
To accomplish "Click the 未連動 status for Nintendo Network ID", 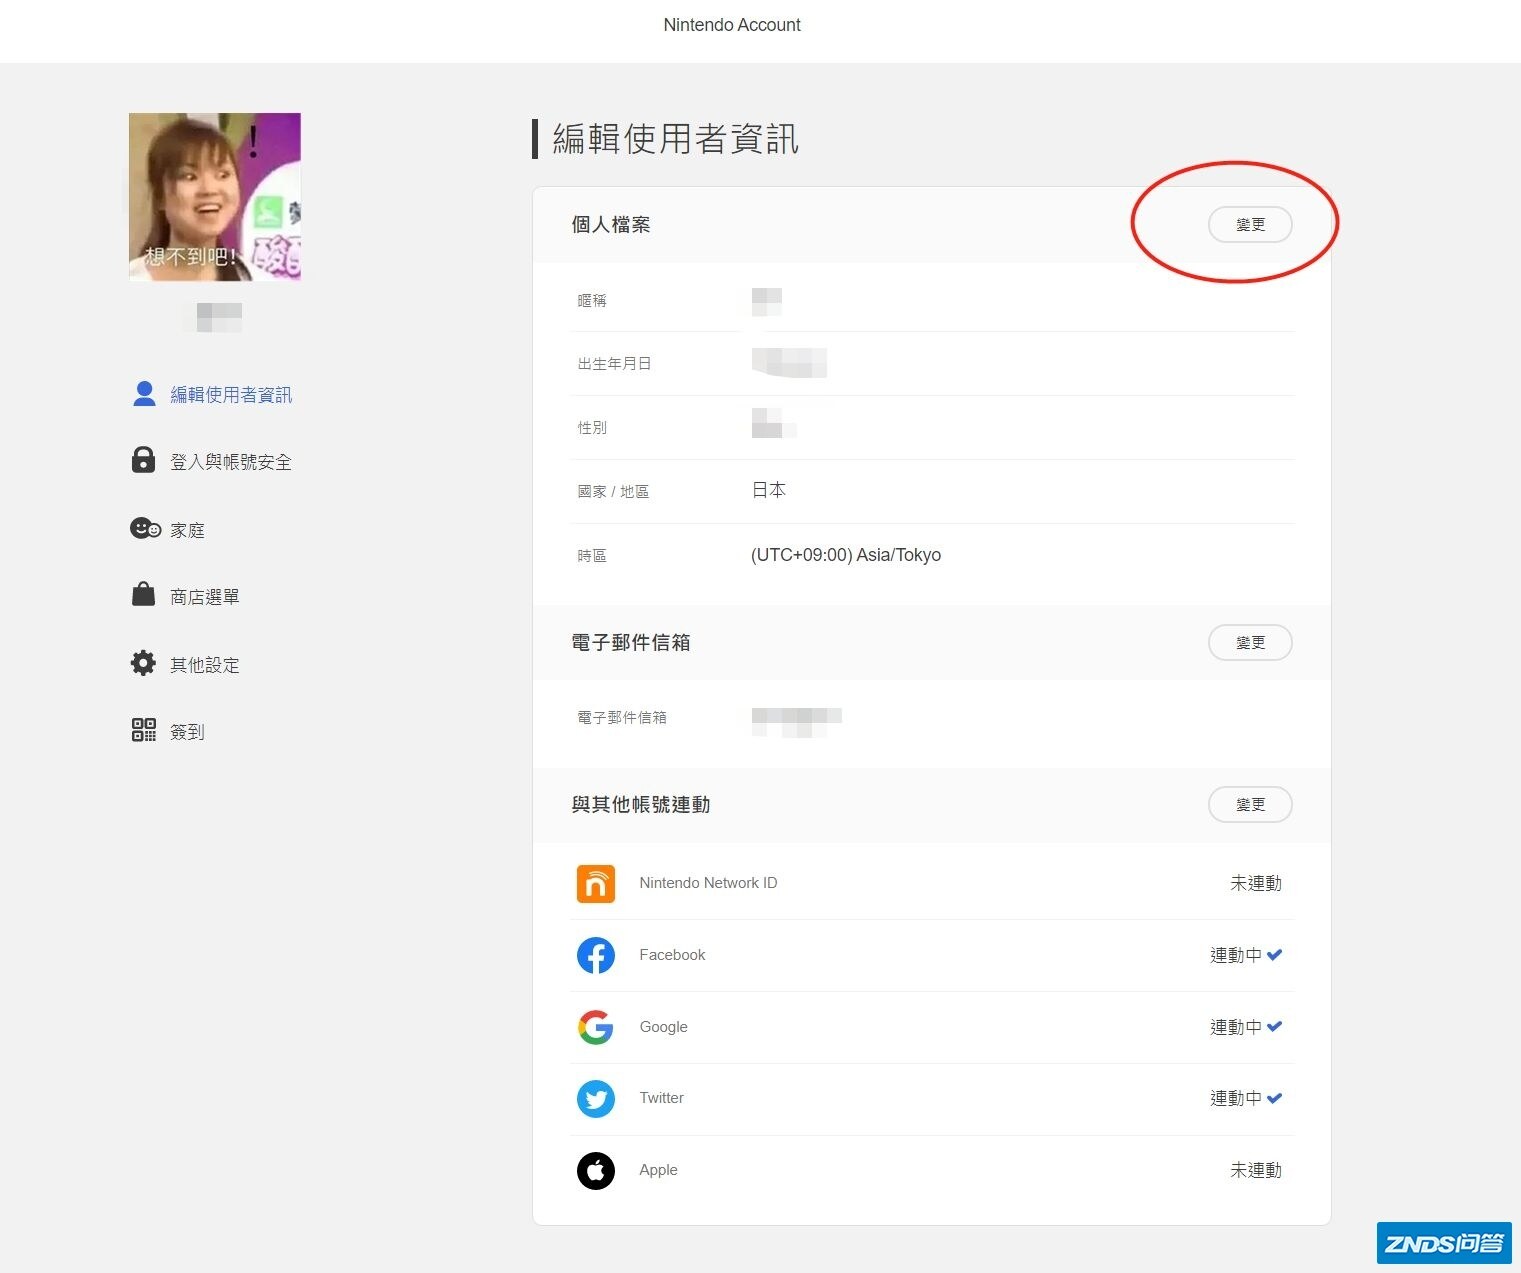I will click(x=1256, y=884).
